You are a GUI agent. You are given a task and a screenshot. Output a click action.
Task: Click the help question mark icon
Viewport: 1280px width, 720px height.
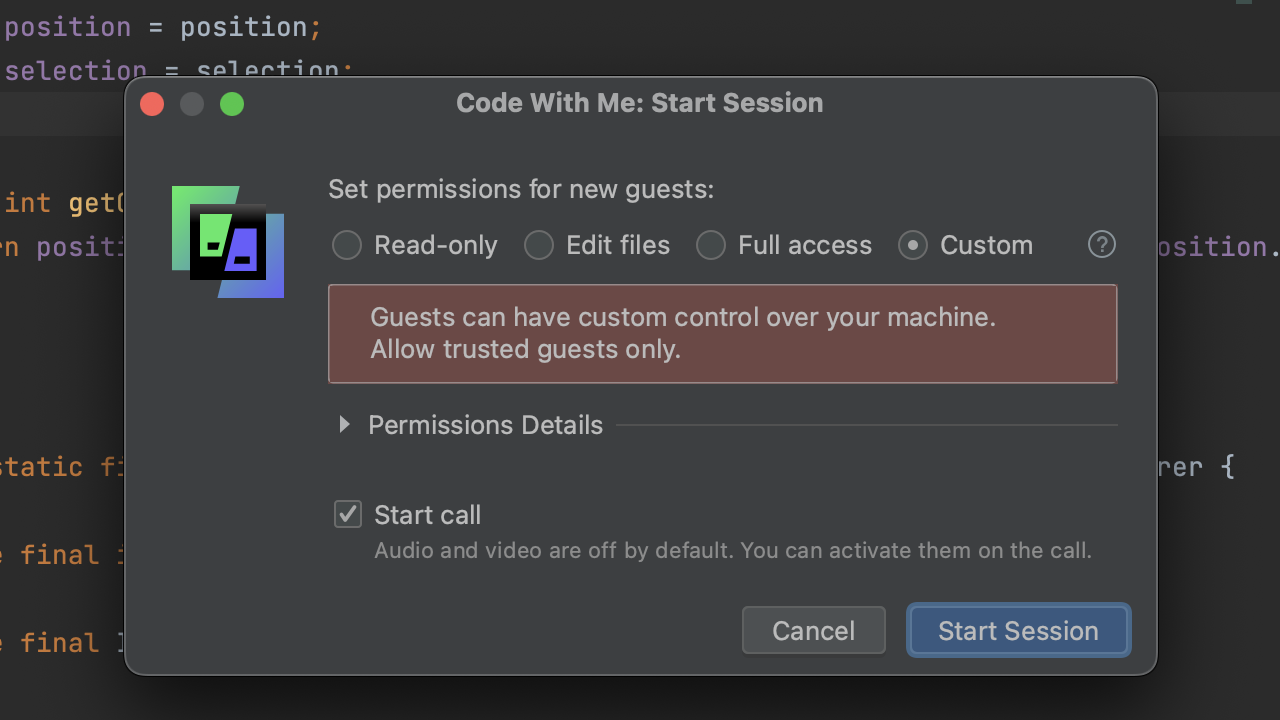[1101, 245]
